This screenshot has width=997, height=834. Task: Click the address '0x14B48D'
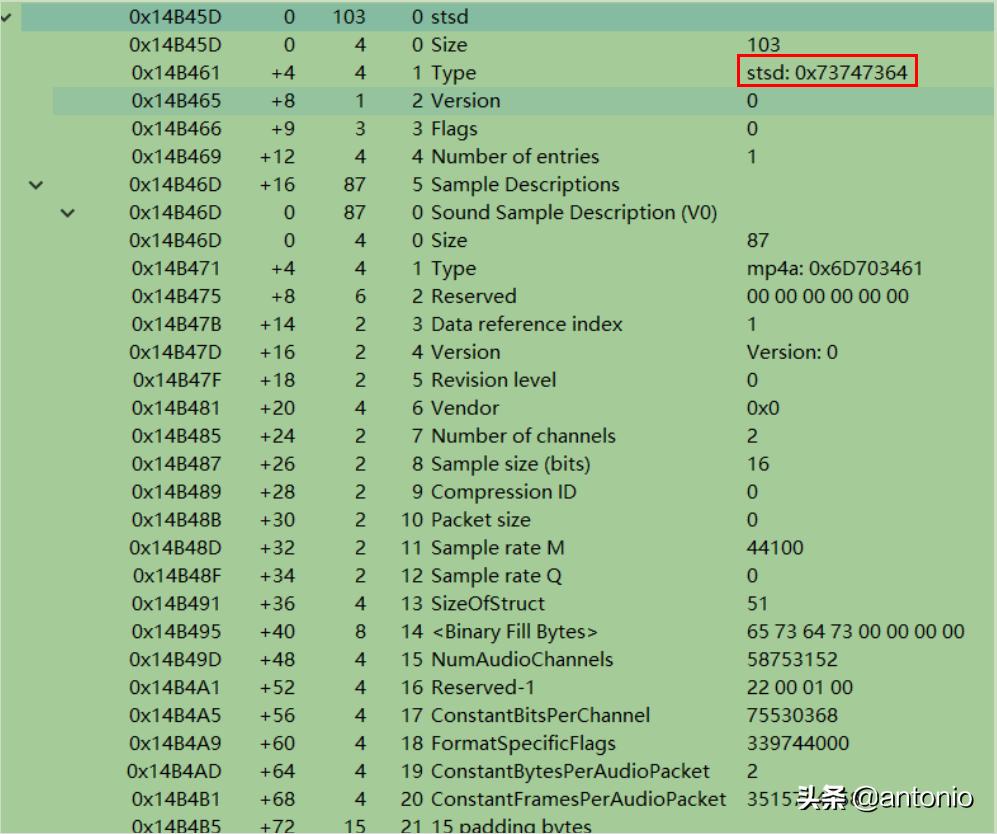175,548
